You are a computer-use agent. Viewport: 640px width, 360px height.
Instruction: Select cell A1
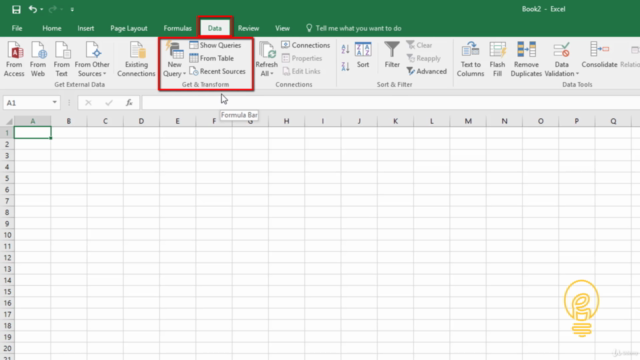(x=33, y=133)
